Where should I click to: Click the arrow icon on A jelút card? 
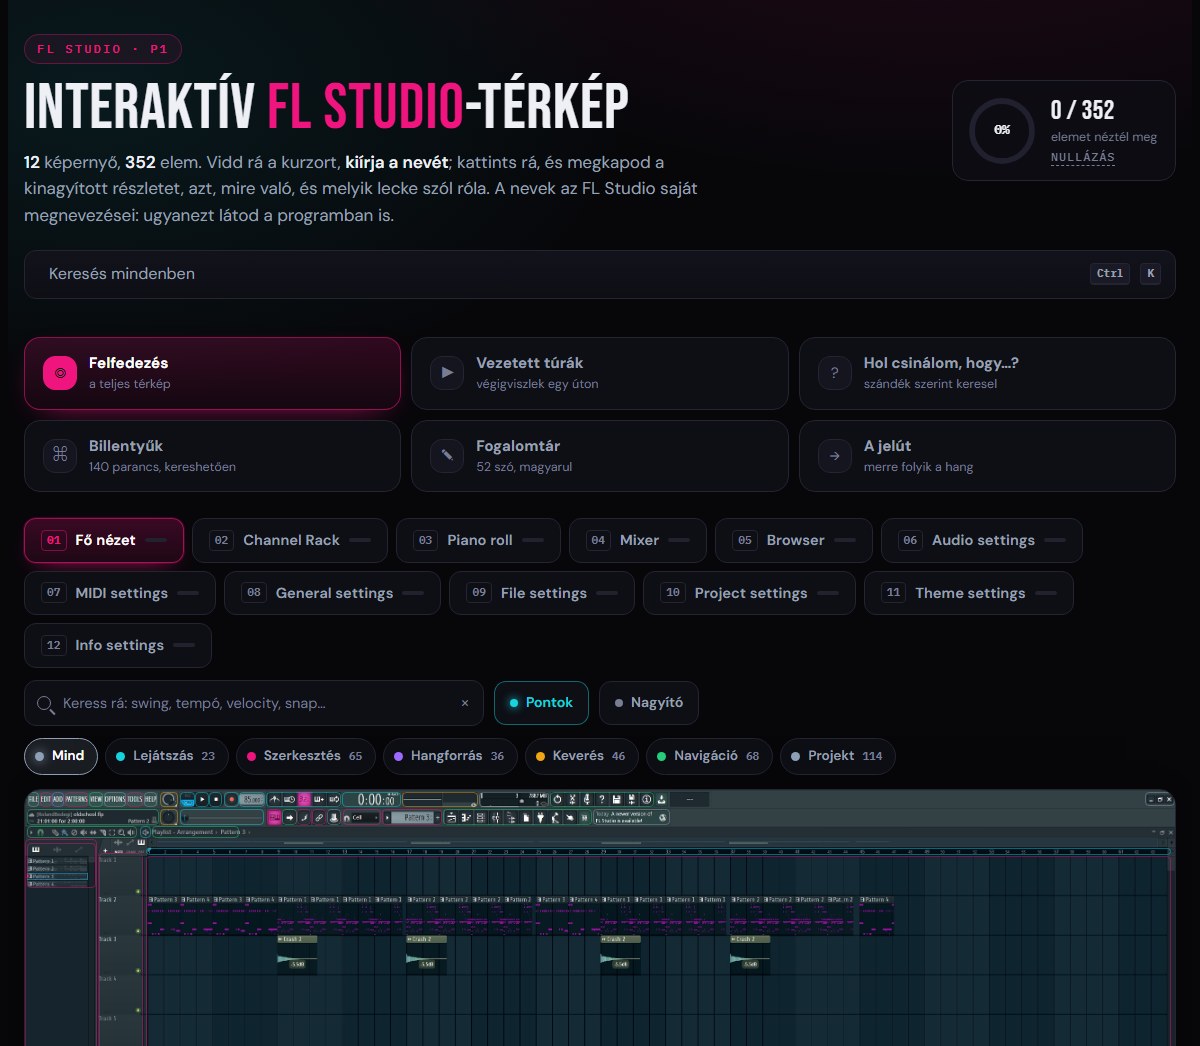tap(835, 456)
